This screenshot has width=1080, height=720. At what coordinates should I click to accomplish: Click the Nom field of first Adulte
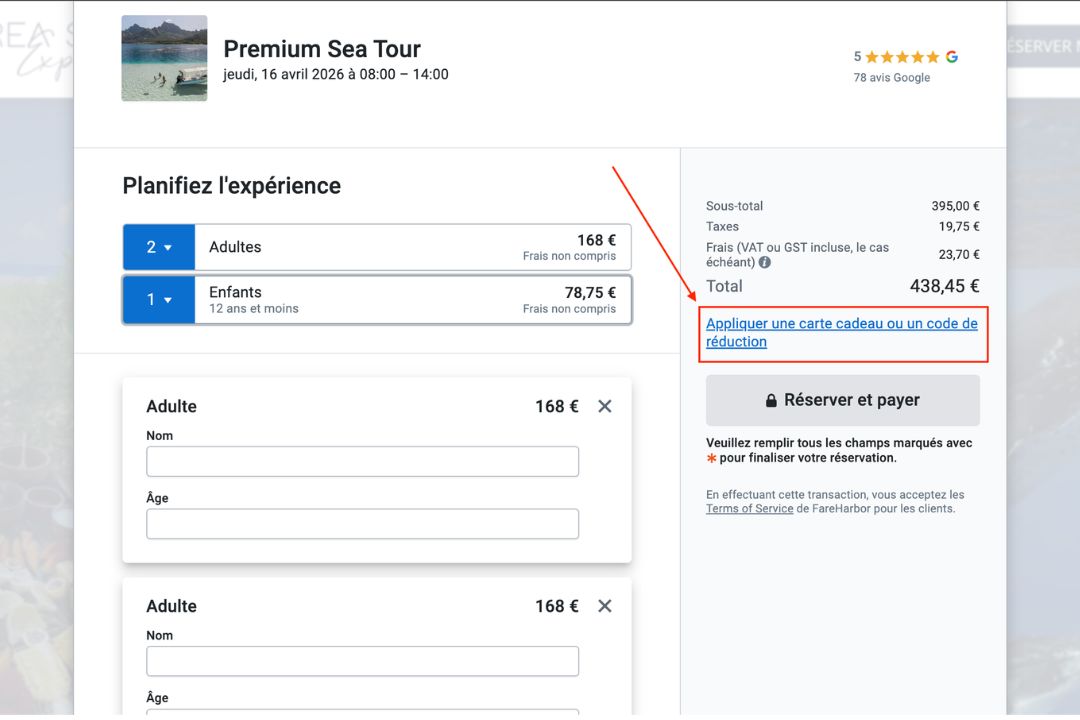pyautogui.click(x=362, y=461)
